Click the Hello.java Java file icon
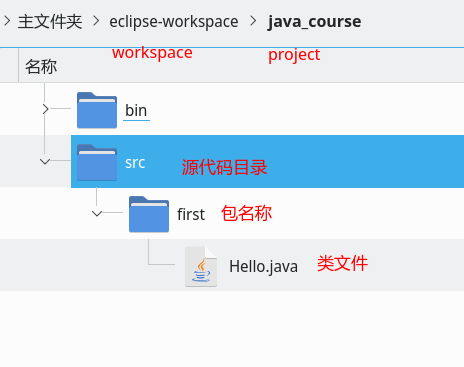 click(x=201, y=266)
